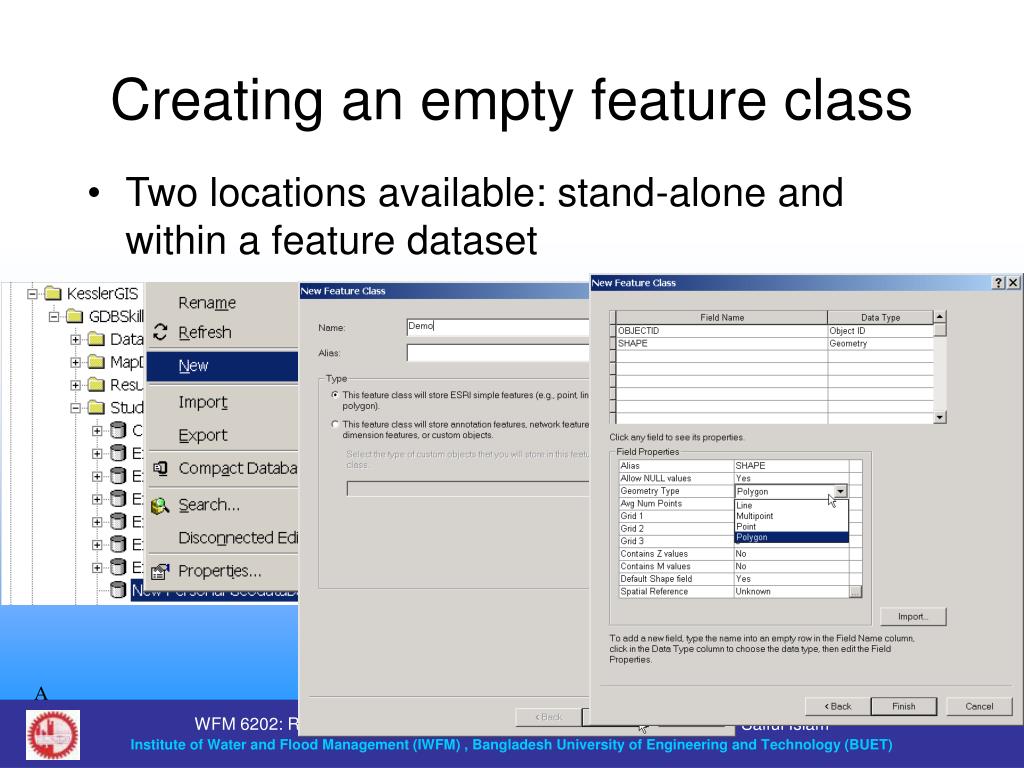
Task: Click the Default Shape field Yes cell
Action: tap(792, 579)
